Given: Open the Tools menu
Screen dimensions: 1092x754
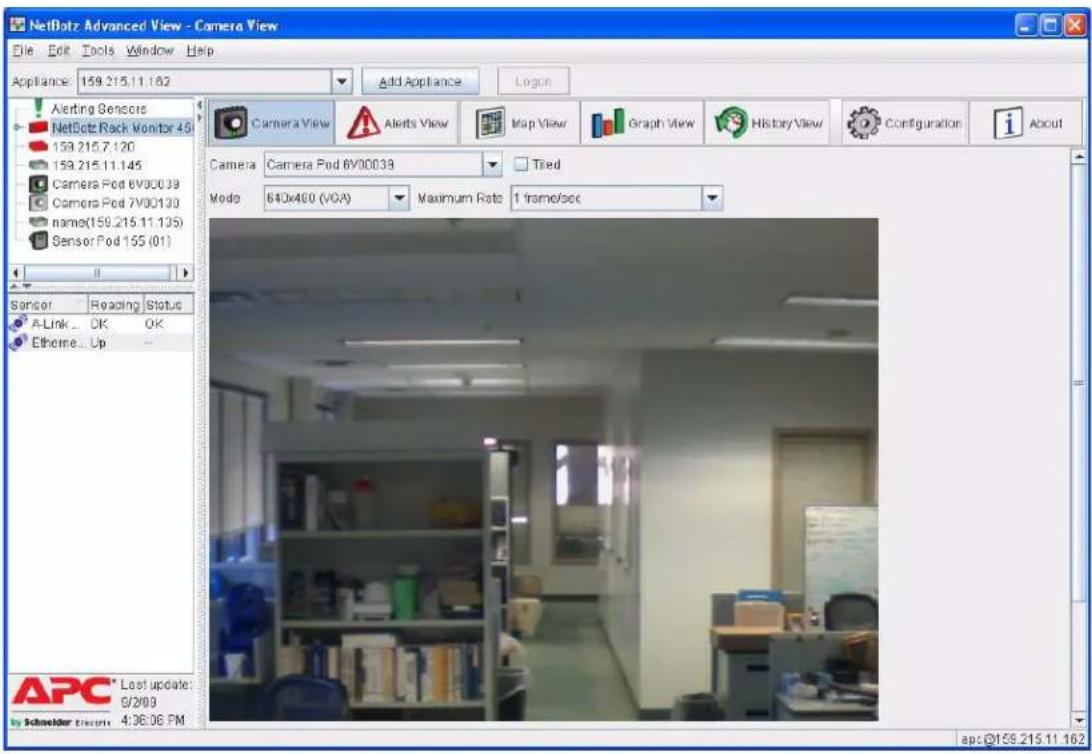Looking at the screenshot, I should [98, 50].
